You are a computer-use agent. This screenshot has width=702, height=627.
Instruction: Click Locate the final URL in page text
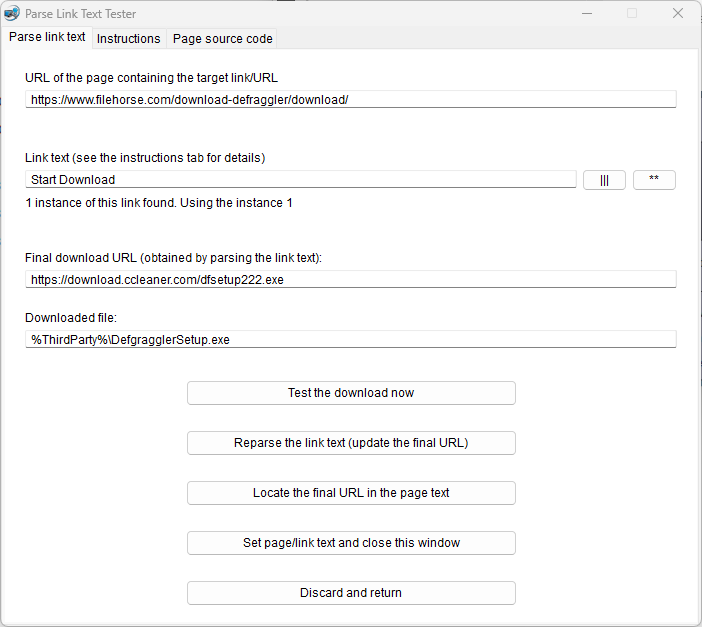[x=351, y=493]
